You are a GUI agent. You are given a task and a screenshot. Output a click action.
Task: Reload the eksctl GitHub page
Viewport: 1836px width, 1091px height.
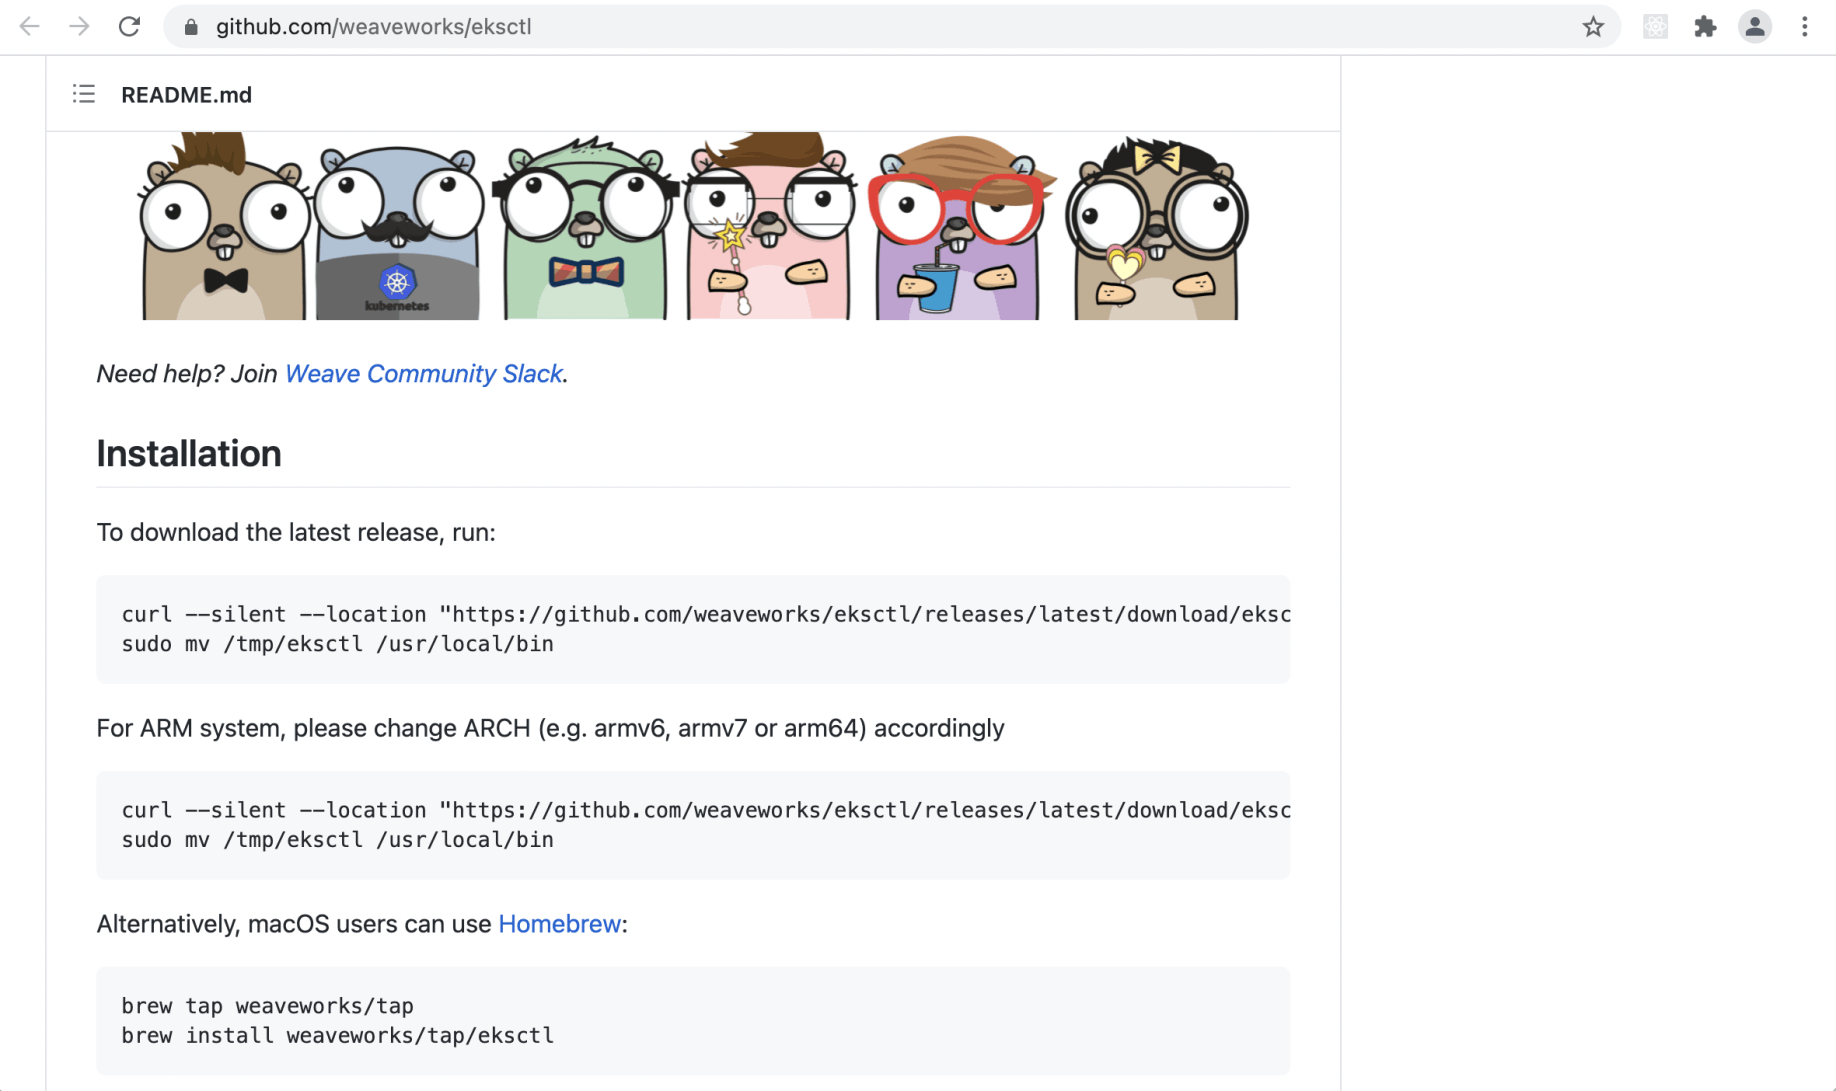pyautogui.click(x=129, y=27)
